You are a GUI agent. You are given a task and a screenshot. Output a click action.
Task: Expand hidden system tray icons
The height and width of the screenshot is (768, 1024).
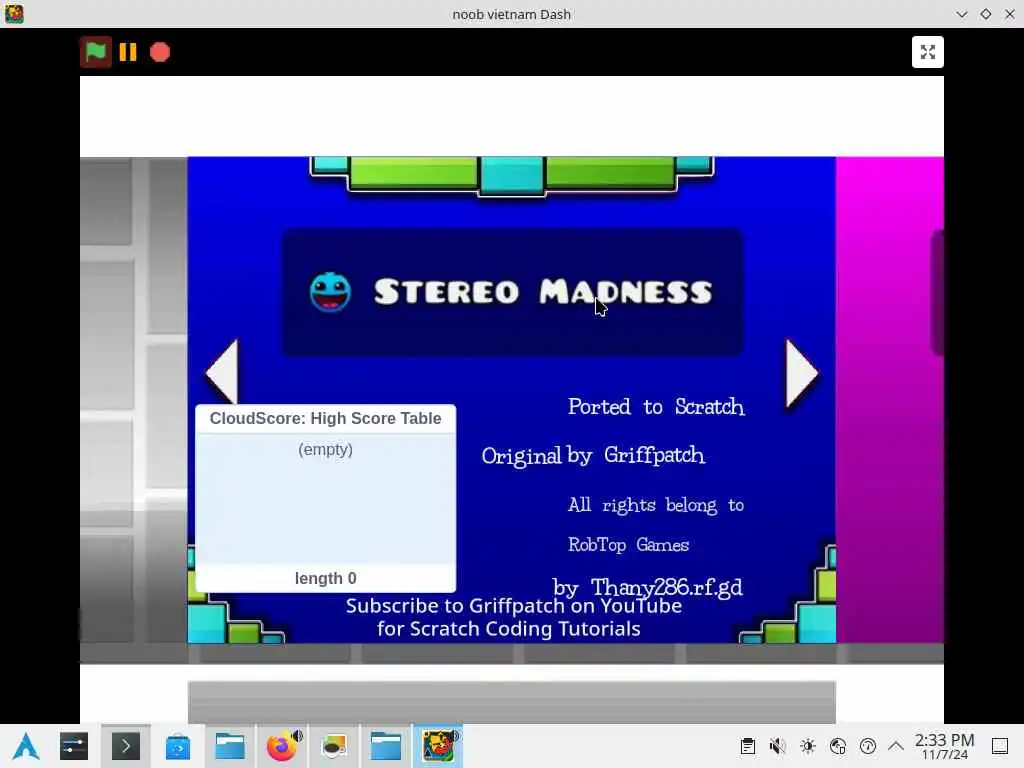[x=896, y=746]
